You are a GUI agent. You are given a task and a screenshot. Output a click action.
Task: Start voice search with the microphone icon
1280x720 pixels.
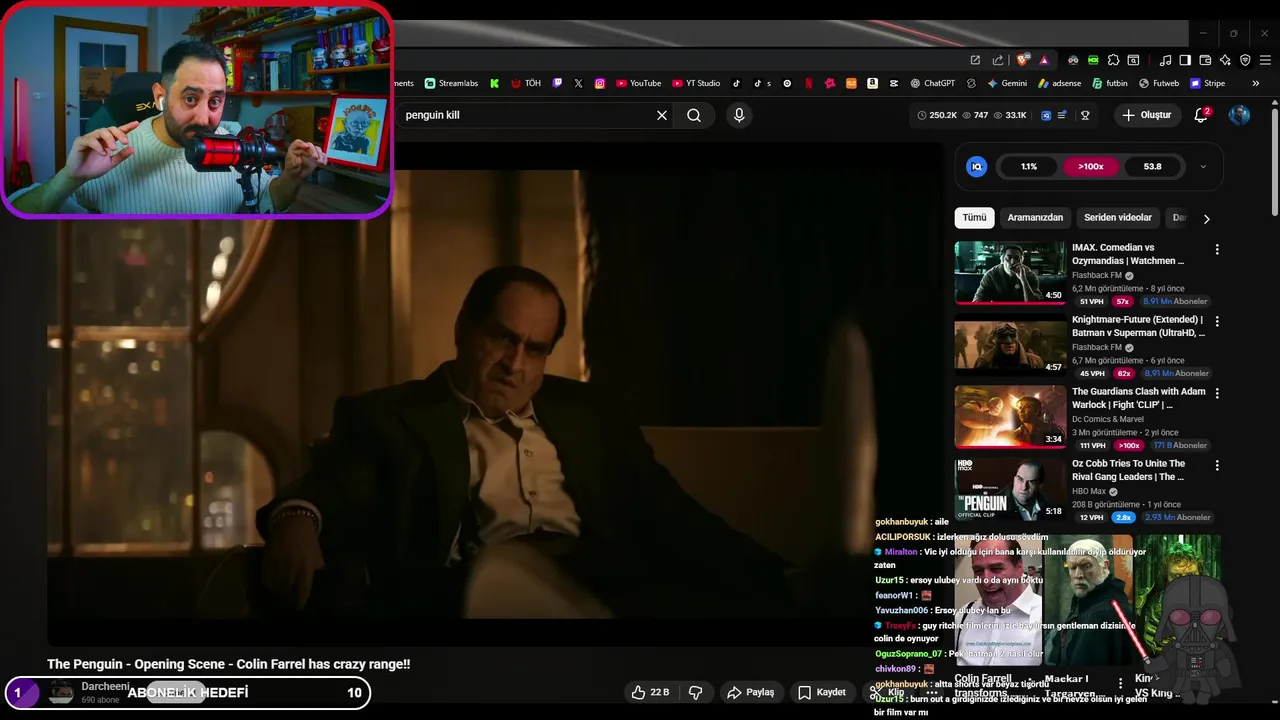coord(739,115)
